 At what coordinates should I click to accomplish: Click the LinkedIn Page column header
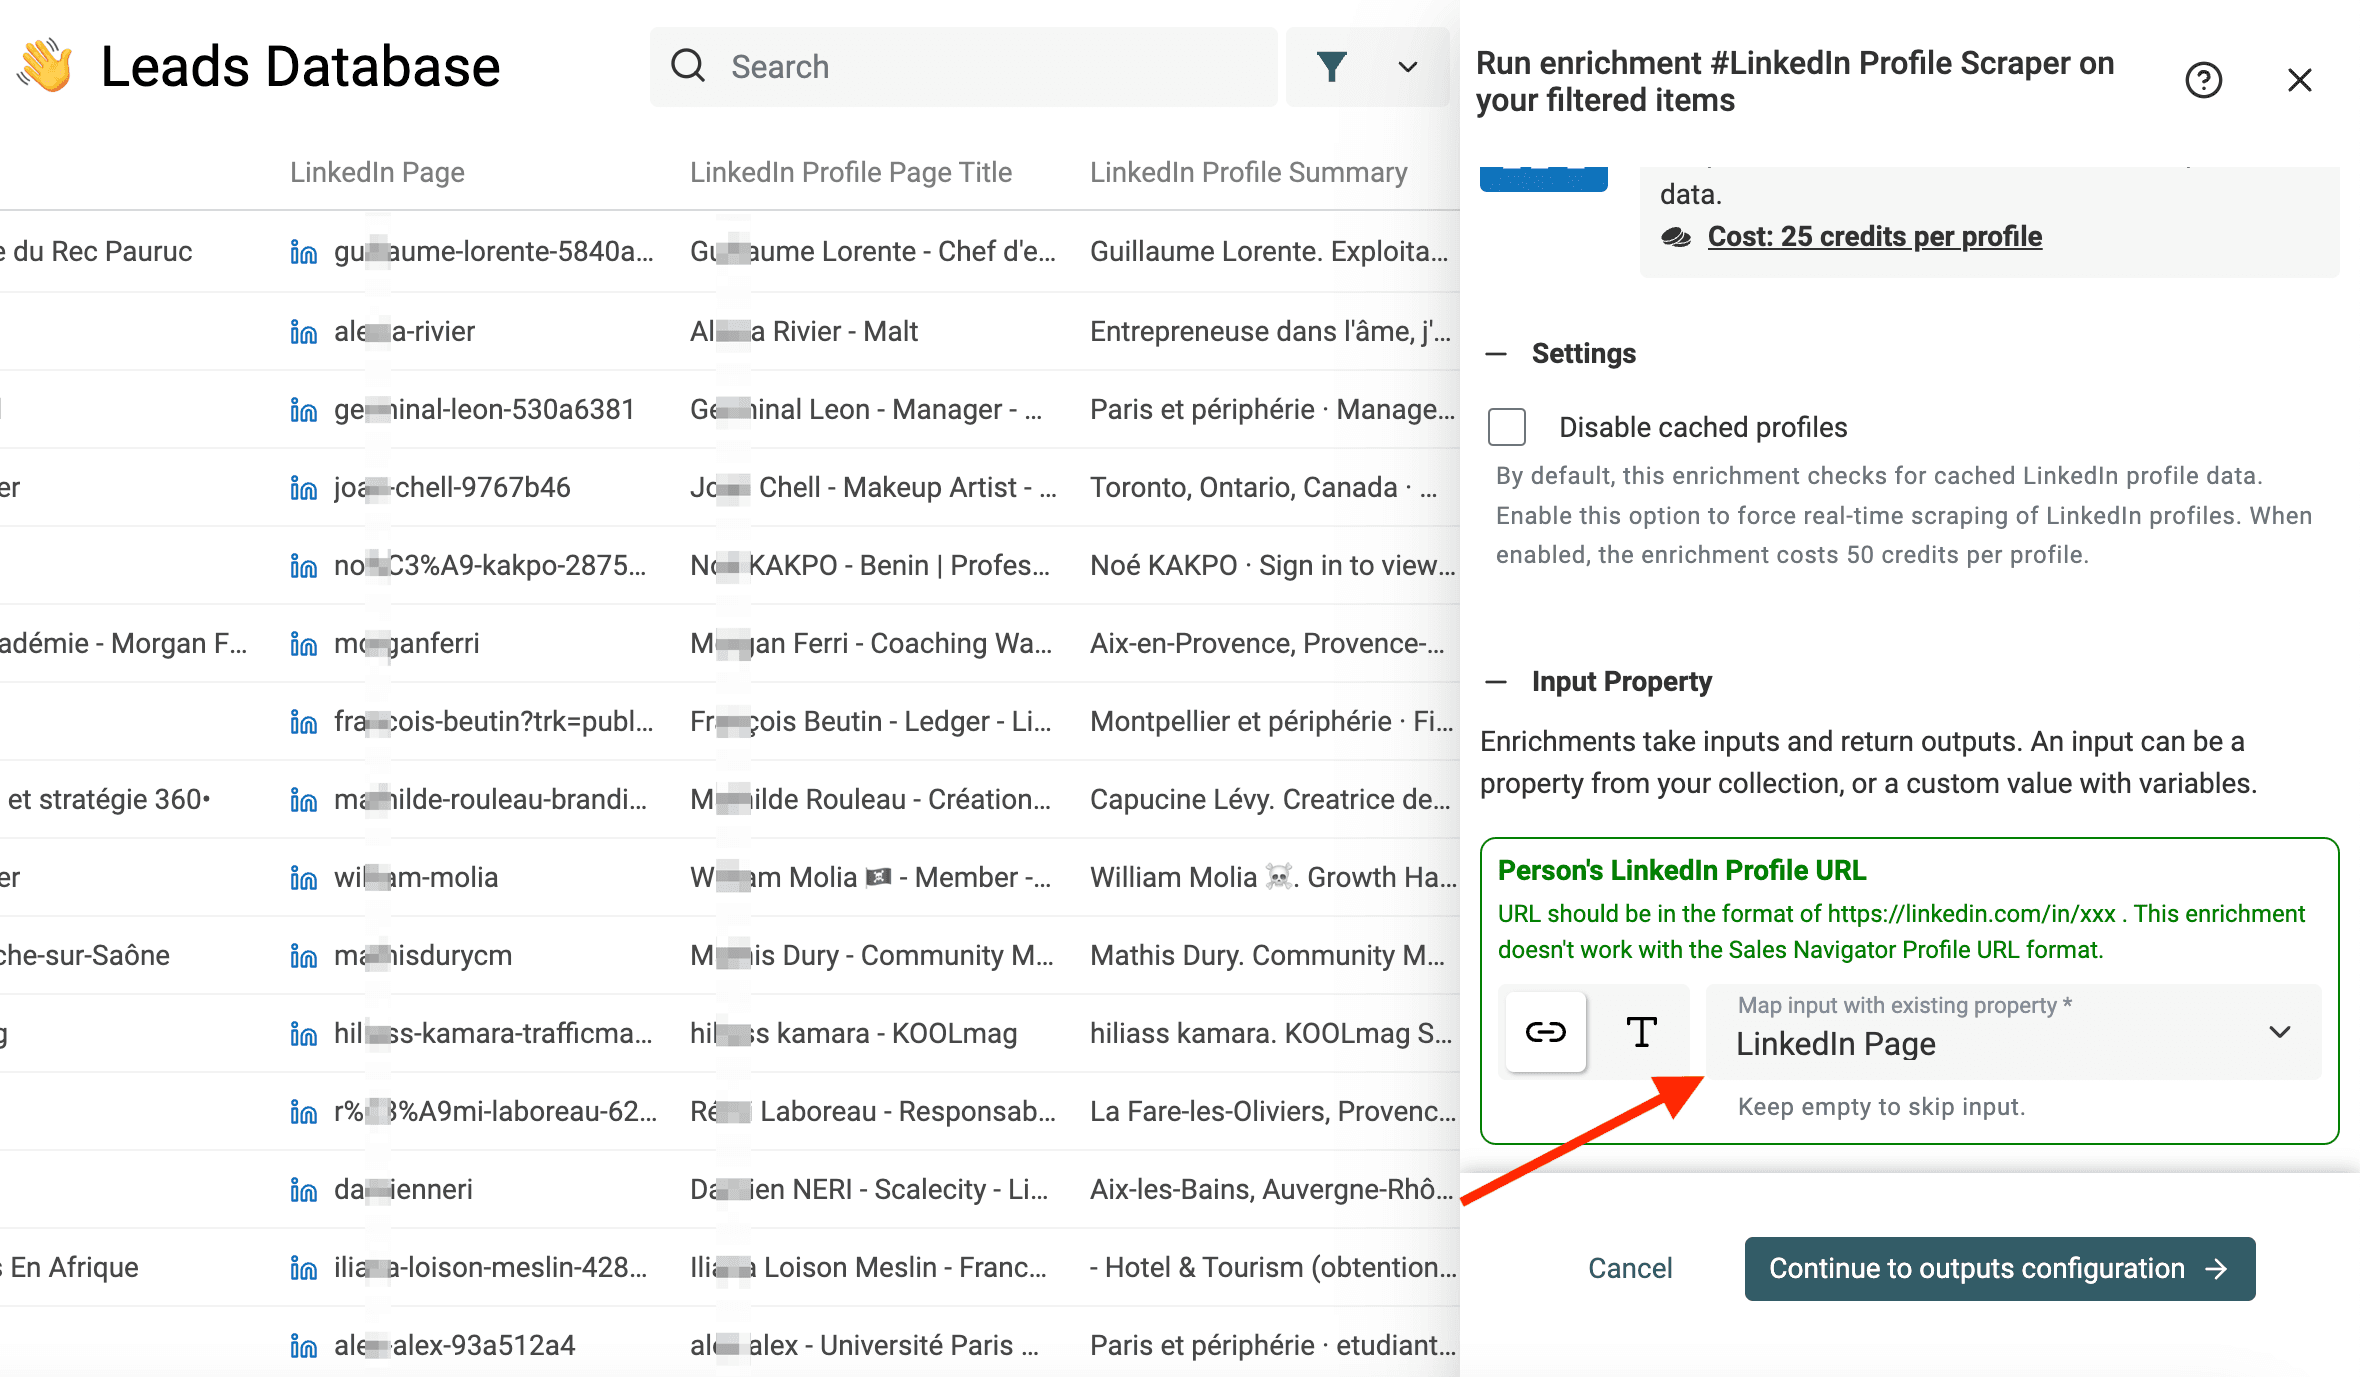377,172
